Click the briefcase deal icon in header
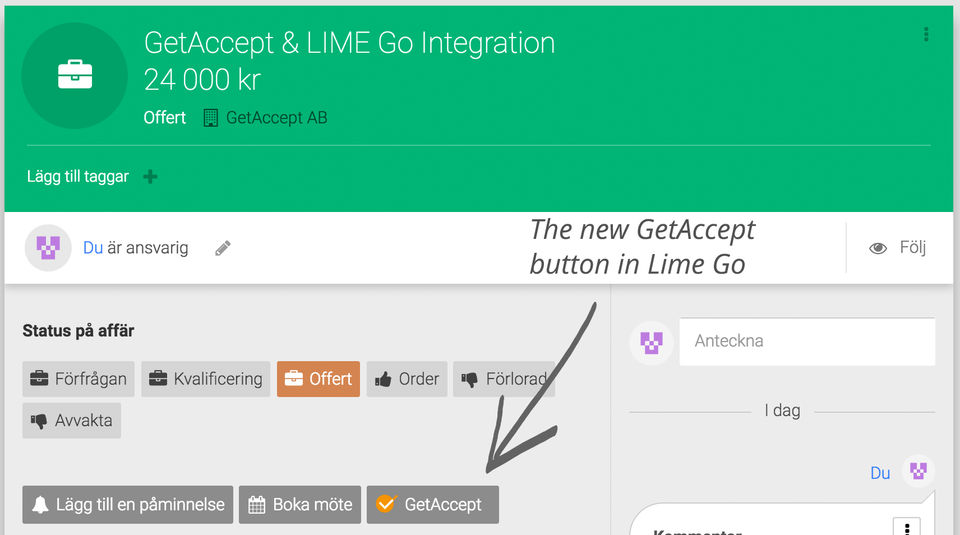 point(75,76)
